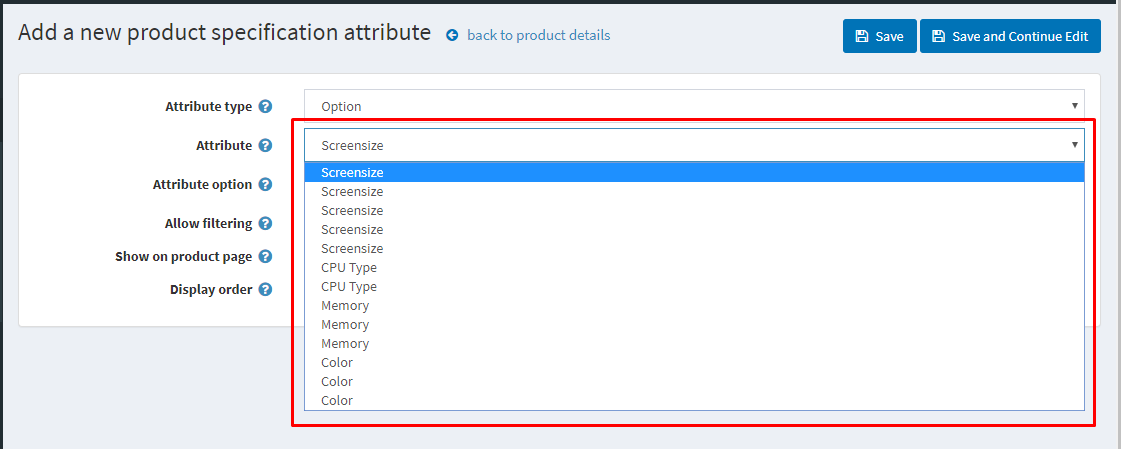Image resolution: width=1121 pixels, height=449 pixels.
Task: Pick the topmost Memory list option
Action: (x=694, y=305)
